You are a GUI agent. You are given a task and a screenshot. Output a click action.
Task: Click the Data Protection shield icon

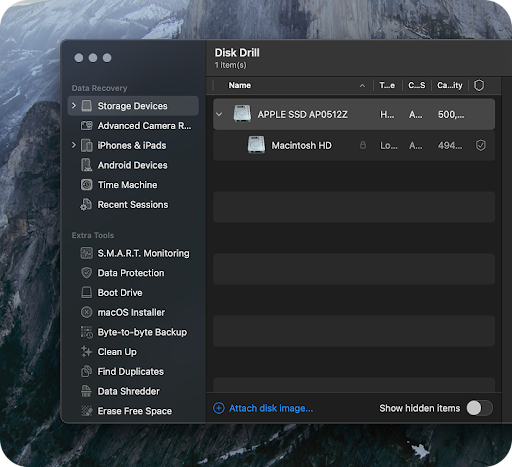pos(87,273)
